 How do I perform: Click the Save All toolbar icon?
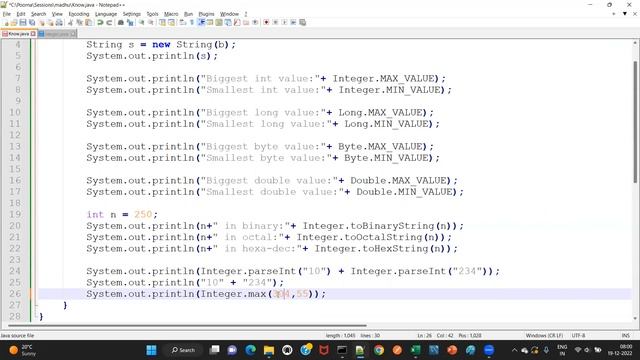coord(32,22)
